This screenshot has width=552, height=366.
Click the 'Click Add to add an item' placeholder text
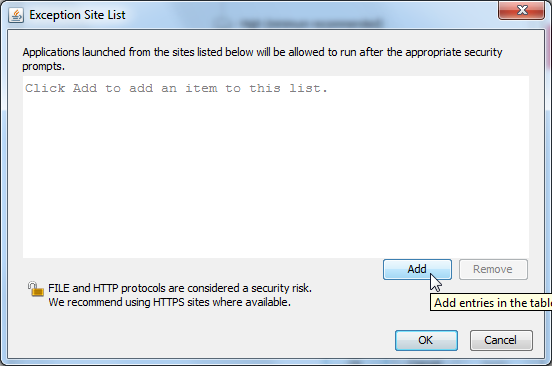point(176,88)
